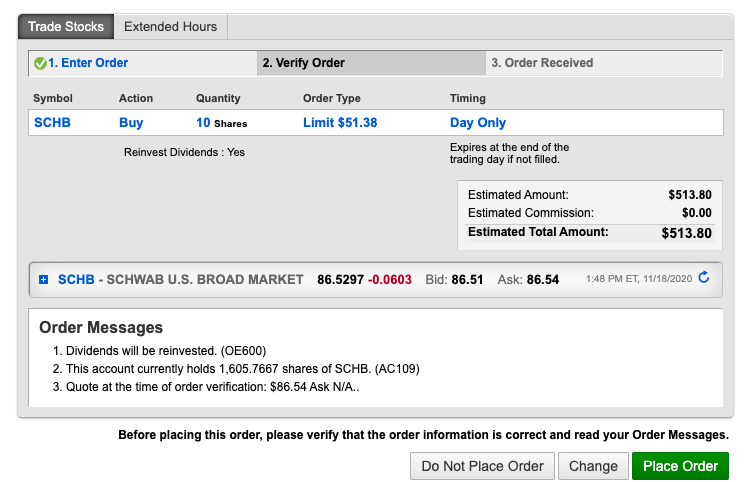Click the Change button
745x482 pixels.
pos(593,466)
